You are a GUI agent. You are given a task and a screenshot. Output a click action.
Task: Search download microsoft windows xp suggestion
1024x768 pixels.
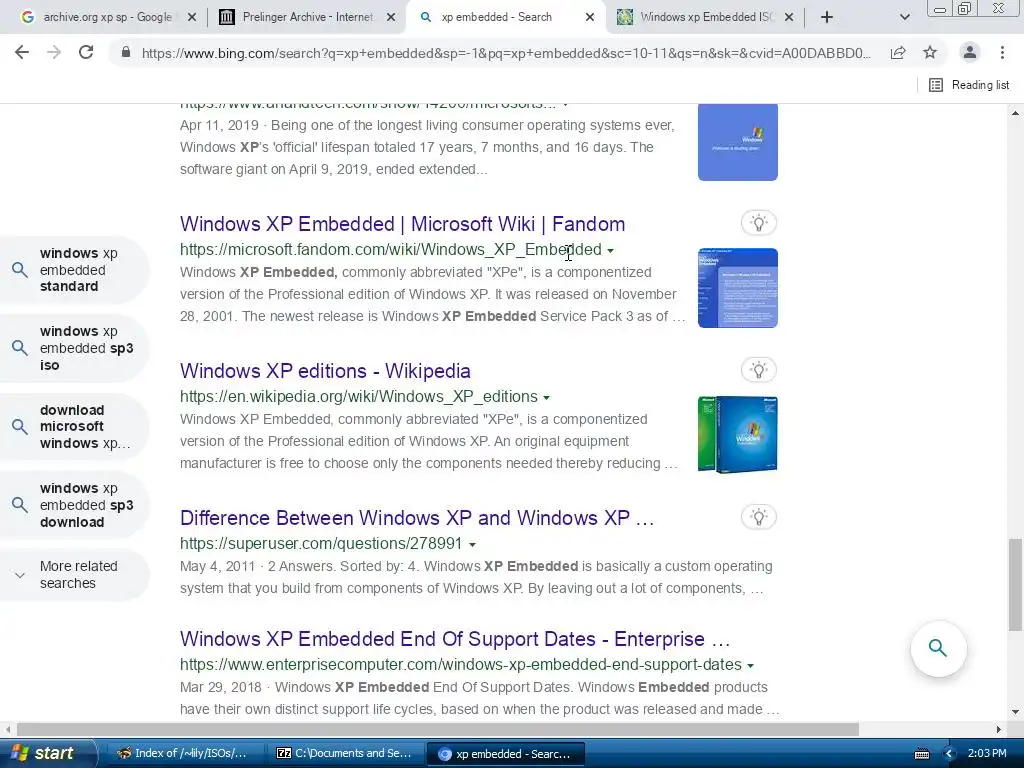click(x=73, y=426)
